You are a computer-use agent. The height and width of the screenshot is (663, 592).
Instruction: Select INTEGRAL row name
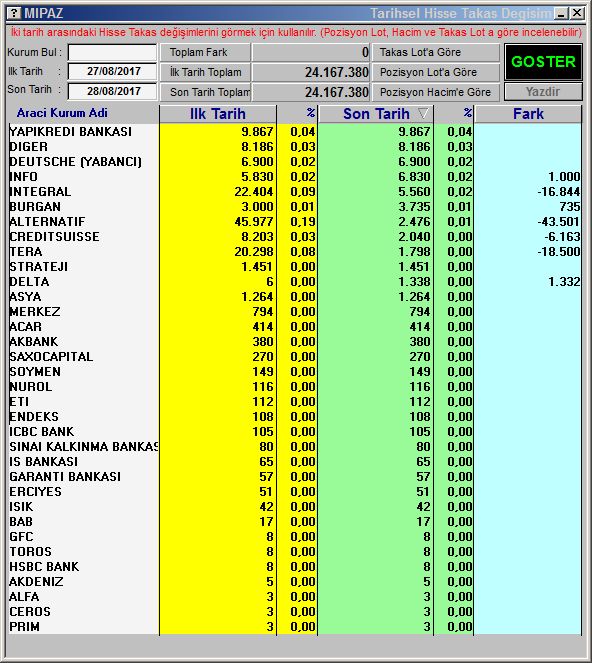(x=40, y=192)
